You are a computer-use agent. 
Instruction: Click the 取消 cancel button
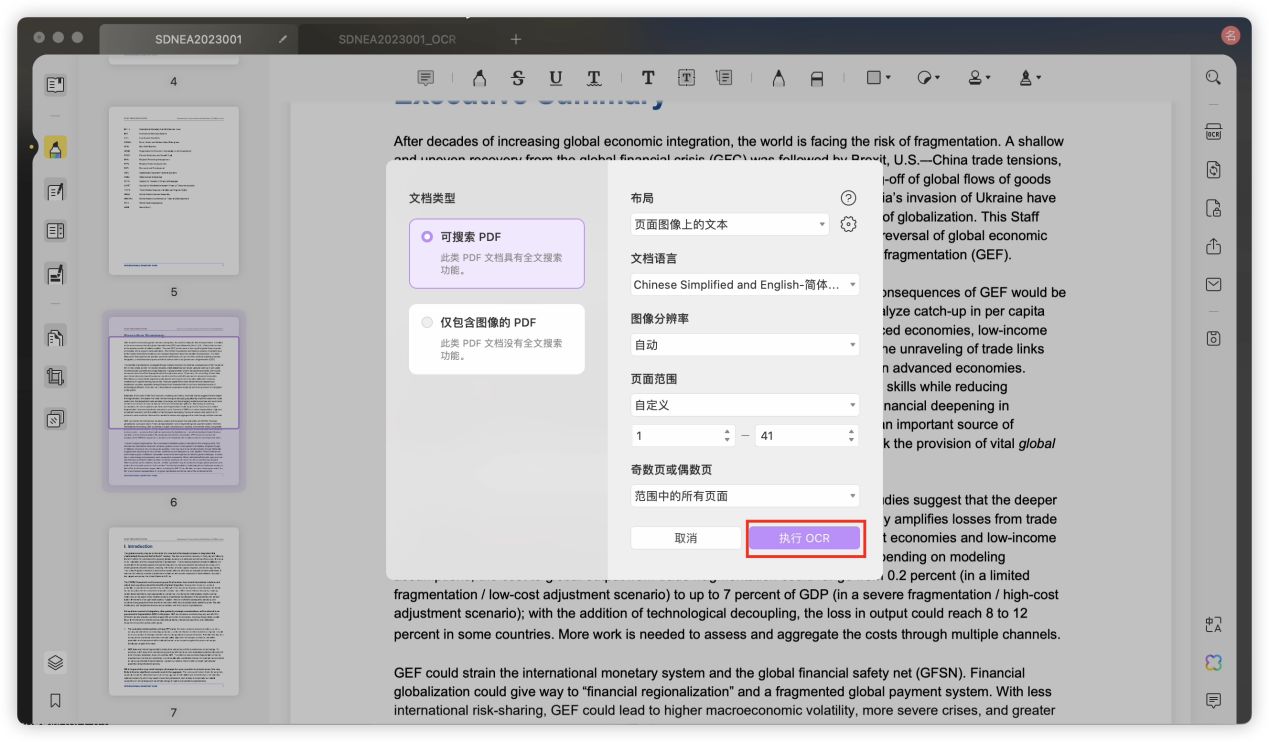686,538
